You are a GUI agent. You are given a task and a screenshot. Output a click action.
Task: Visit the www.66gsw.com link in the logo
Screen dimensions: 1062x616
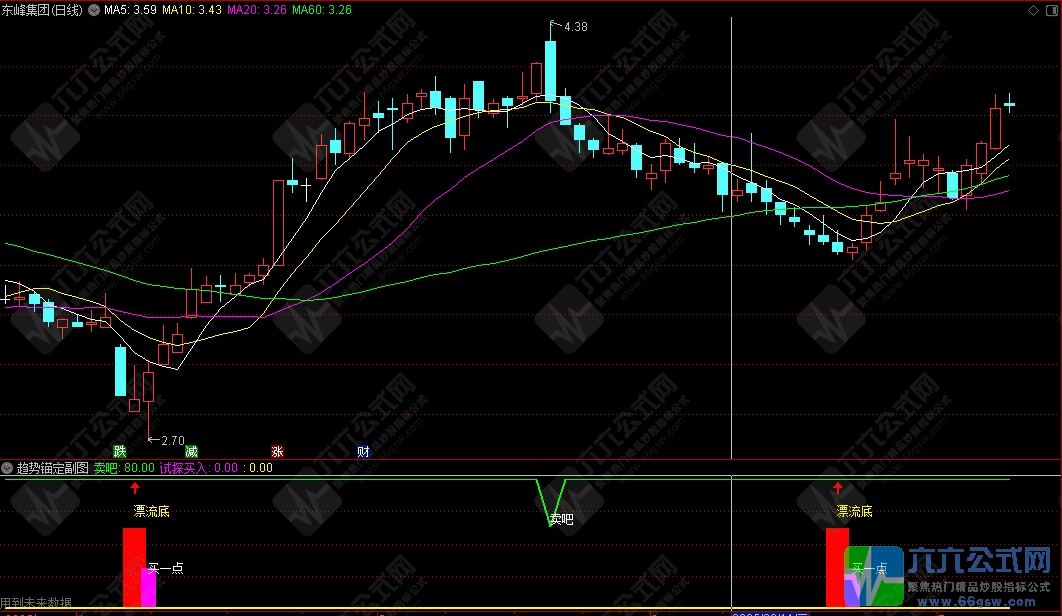[976, 602]
